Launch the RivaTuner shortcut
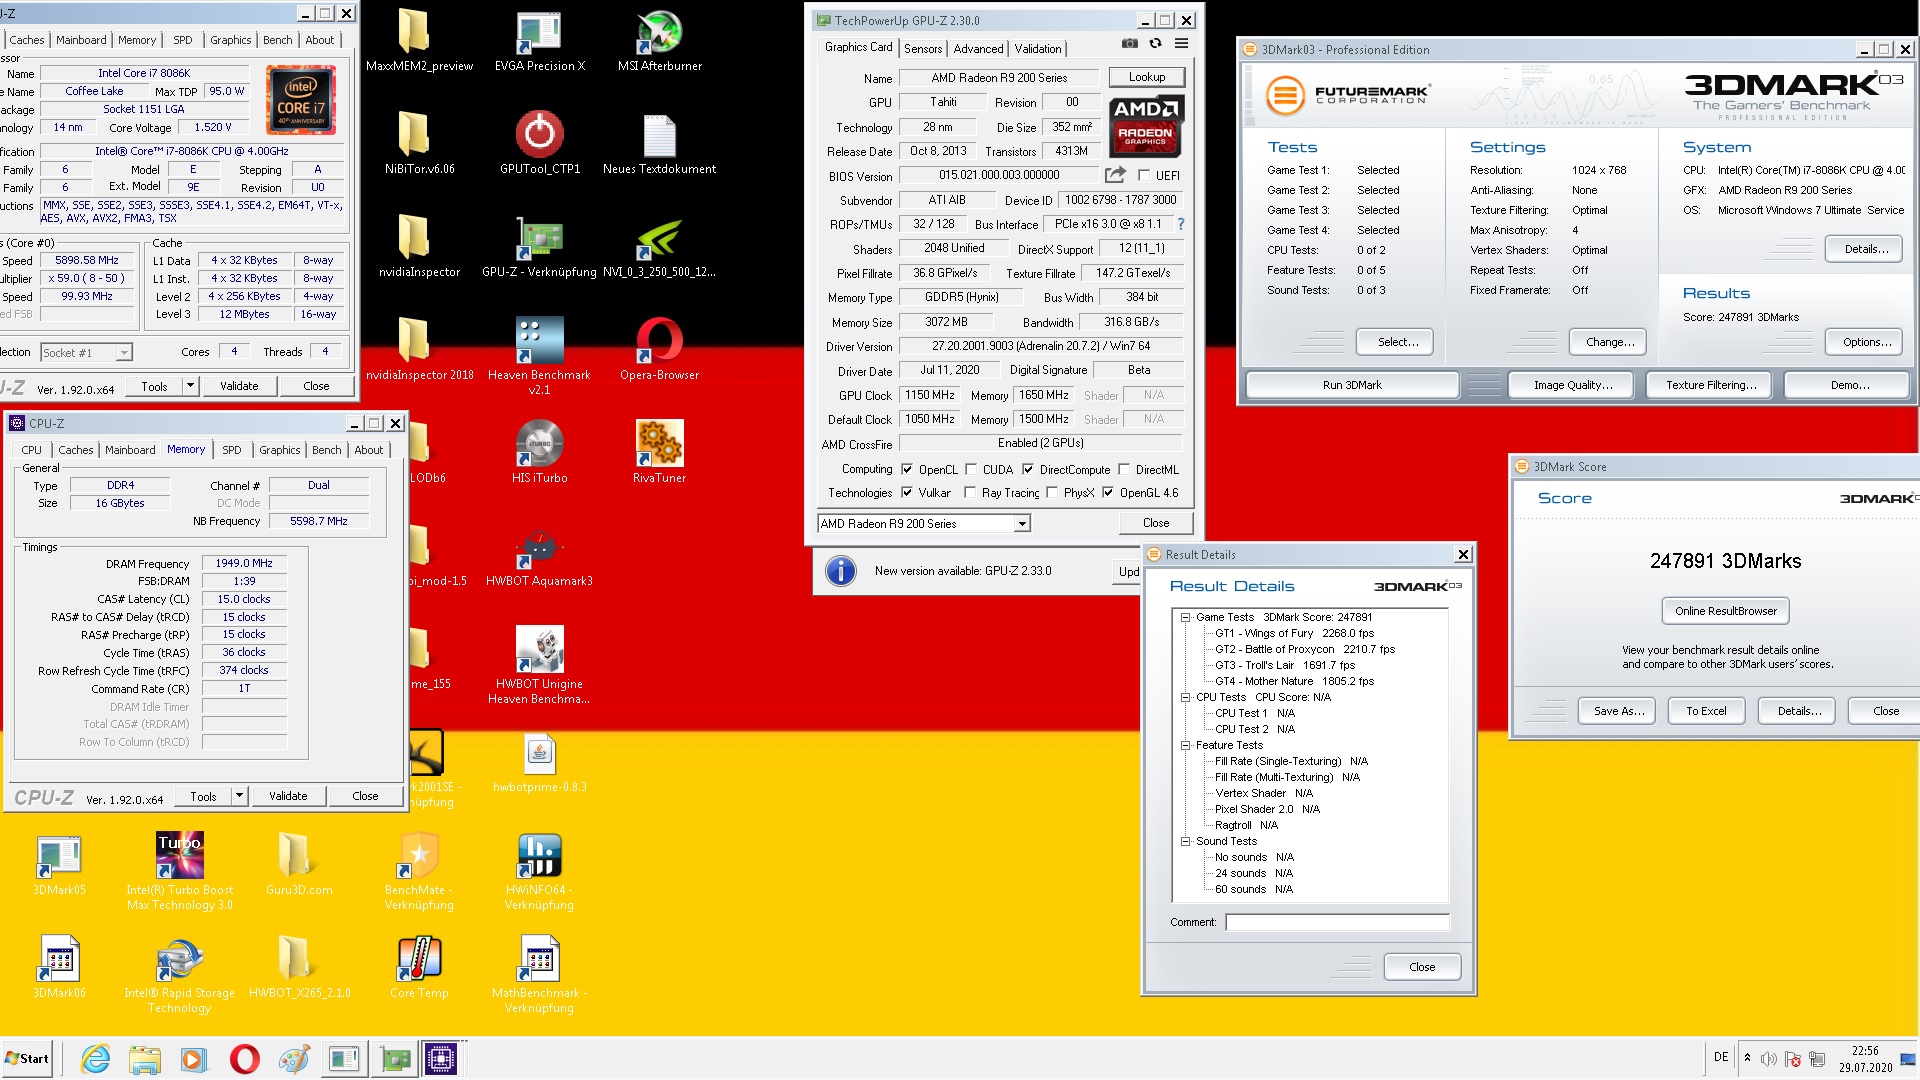1920x1080 pixels. (x=659, y=452)
